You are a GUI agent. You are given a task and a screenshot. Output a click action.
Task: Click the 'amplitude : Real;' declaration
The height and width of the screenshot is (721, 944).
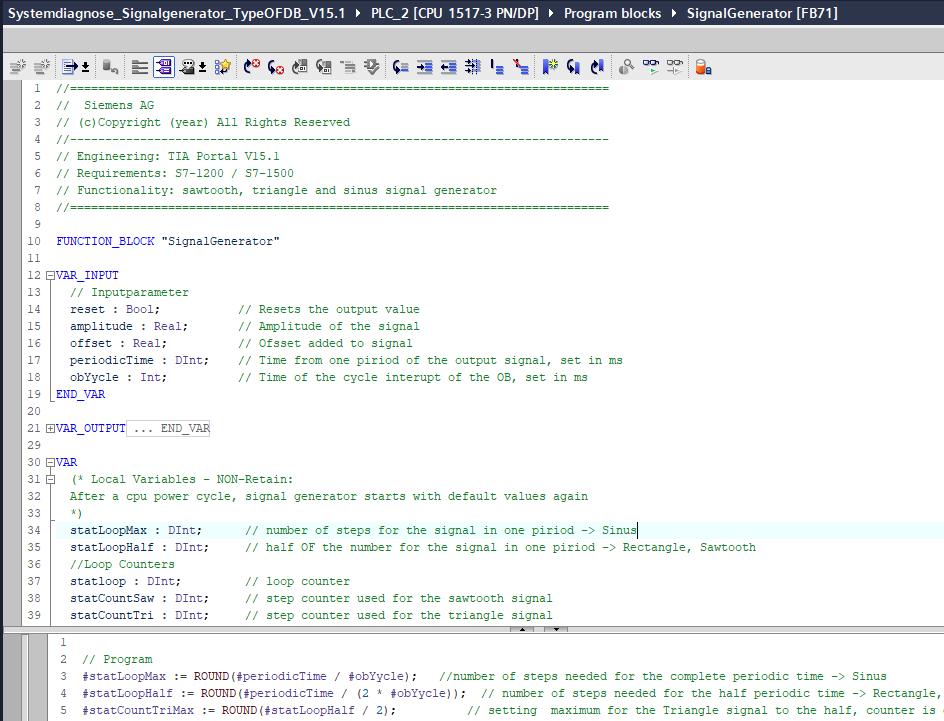coord(129,326)
